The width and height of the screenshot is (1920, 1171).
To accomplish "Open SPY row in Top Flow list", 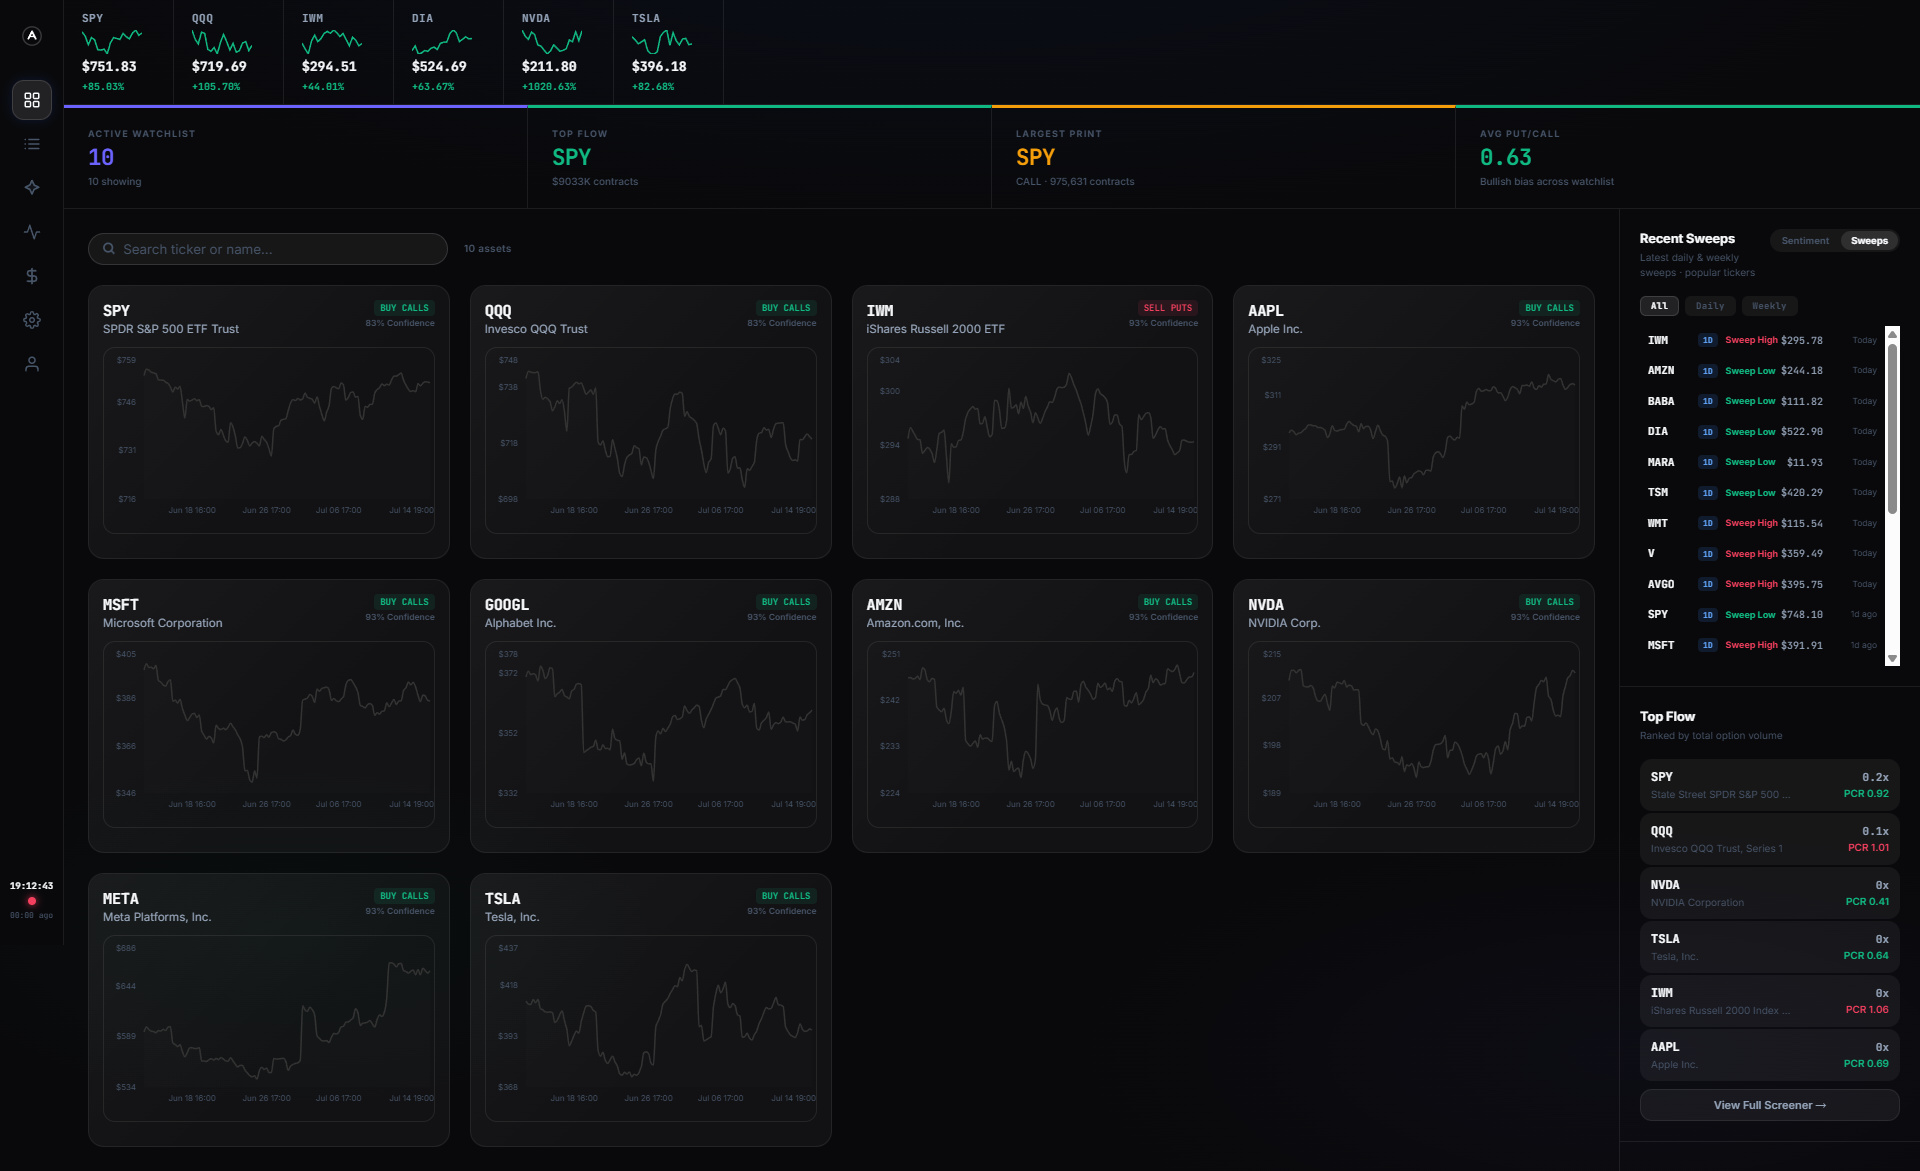I will 1769,785.
